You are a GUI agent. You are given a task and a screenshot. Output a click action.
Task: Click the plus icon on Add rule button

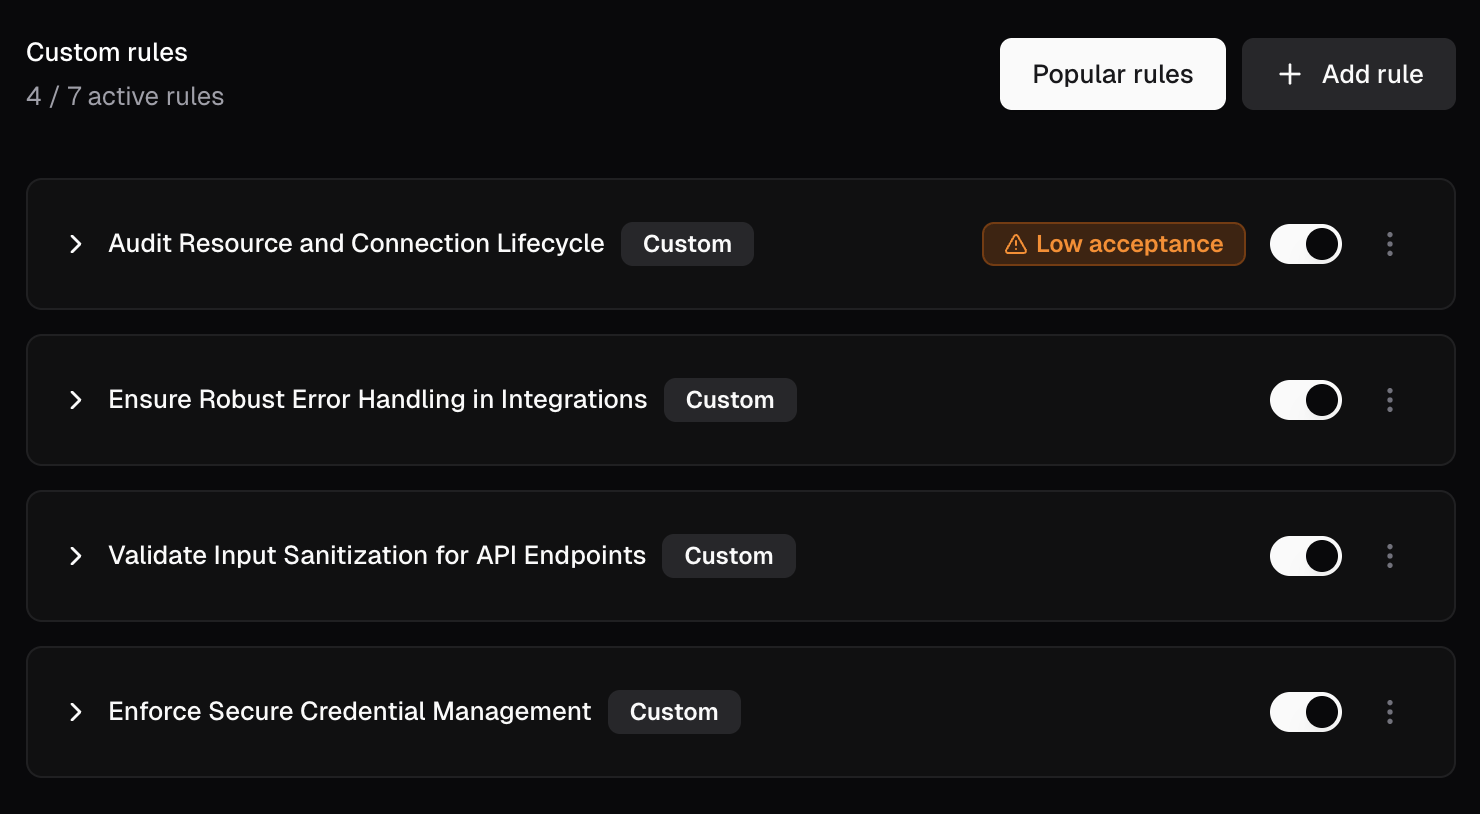(x=1289, y=73)
